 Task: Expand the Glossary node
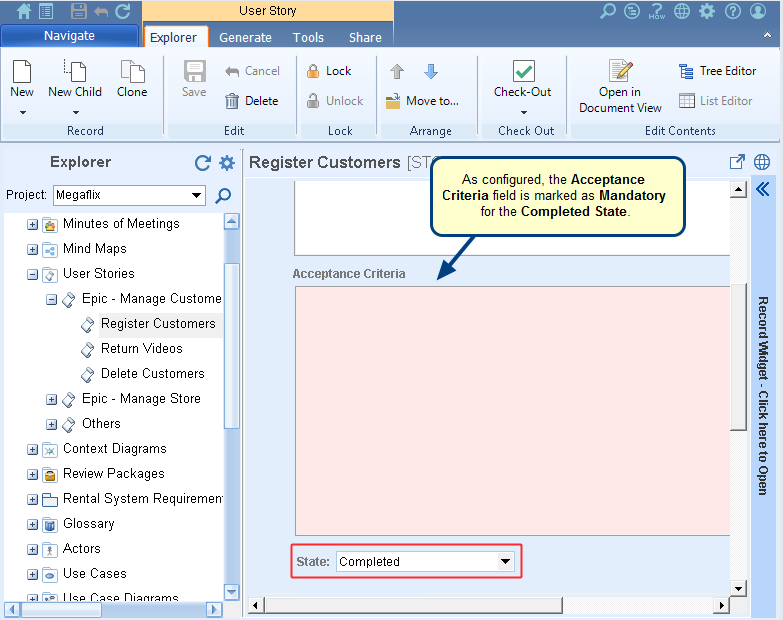pyautogui.click(x=32, y=525)
